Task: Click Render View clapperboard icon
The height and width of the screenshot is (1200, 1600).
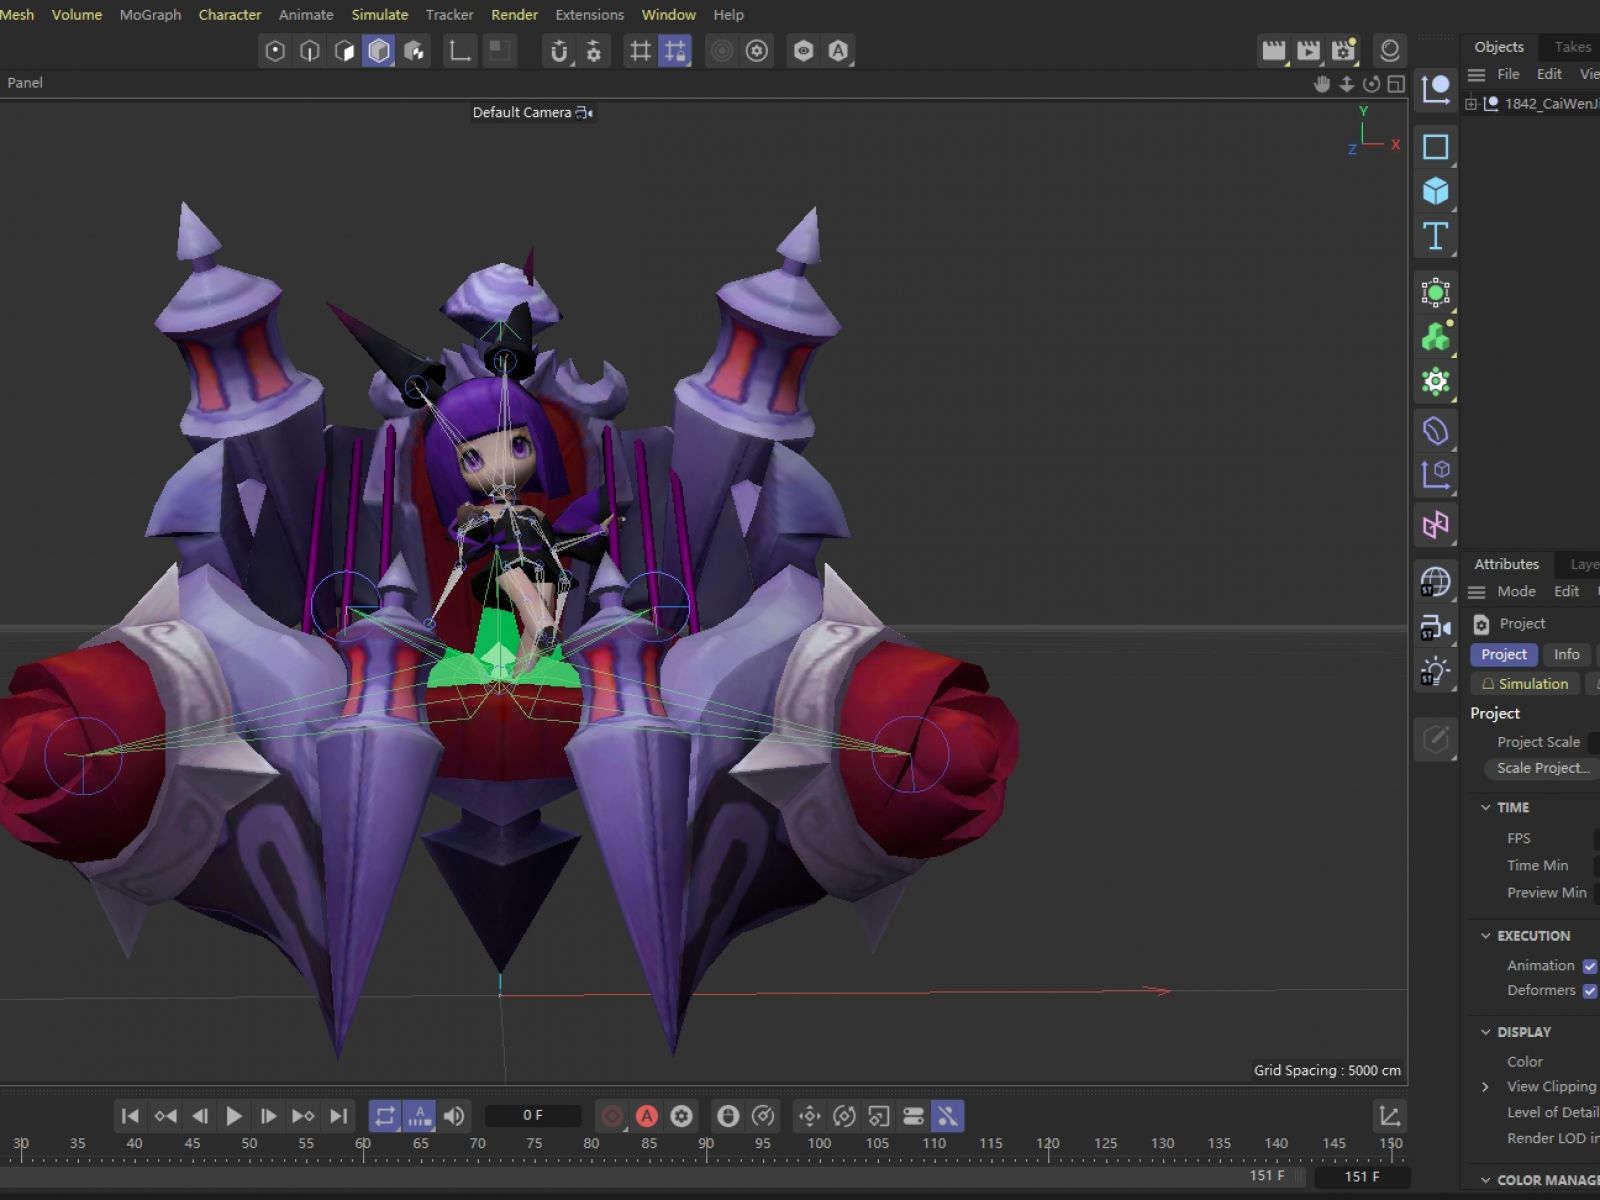Action: [1273, 51]
